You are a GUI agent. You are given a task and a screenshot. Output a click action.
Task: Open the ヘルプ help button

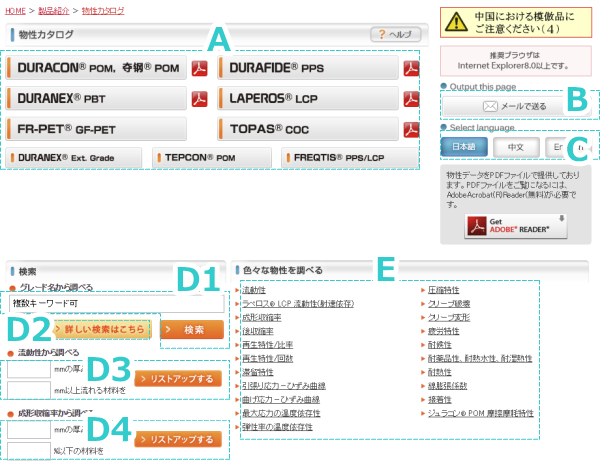click(x=396, y=34)
